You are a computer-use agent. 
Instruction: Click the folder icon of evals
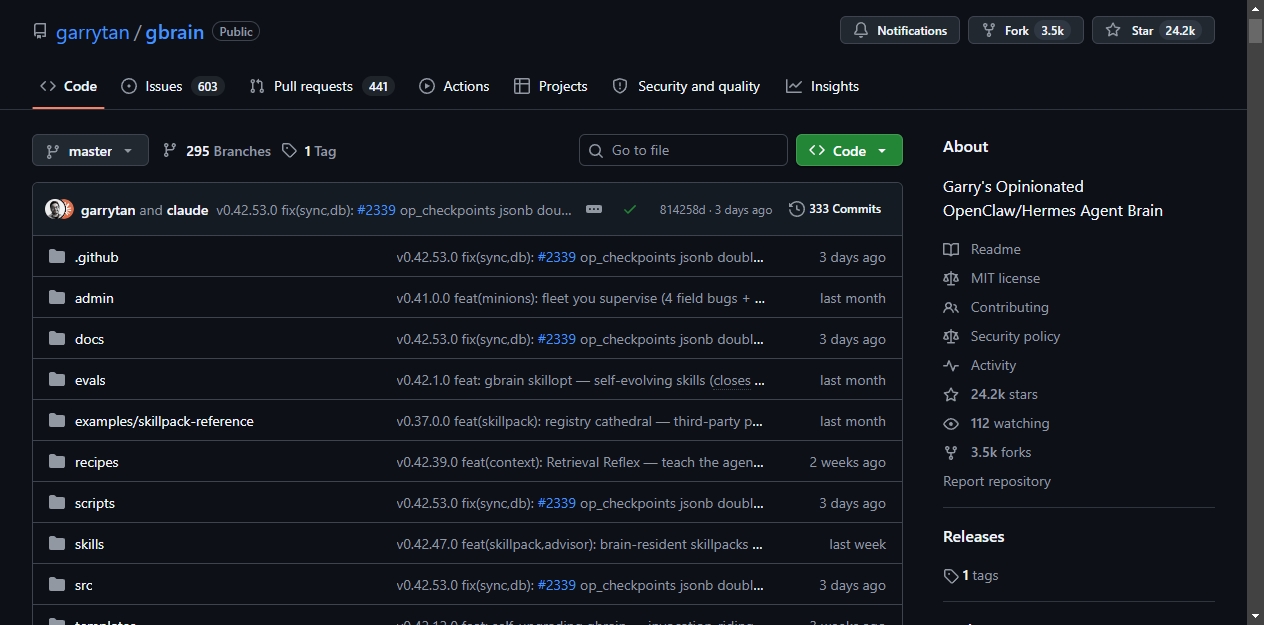57,380
